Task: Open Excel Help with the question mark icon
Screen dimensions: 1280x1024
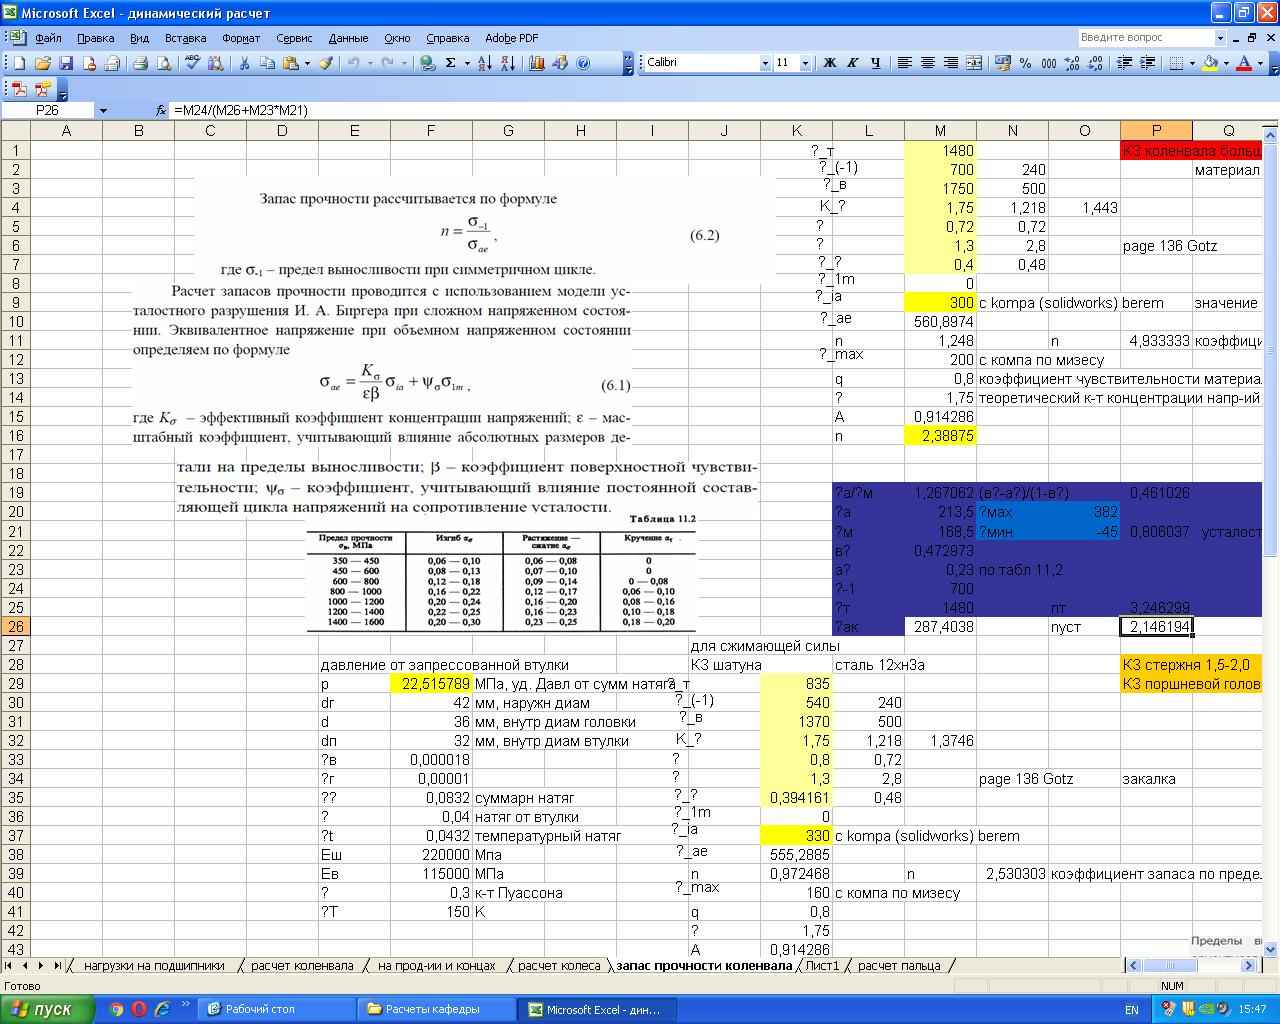Action: [584, 62]
